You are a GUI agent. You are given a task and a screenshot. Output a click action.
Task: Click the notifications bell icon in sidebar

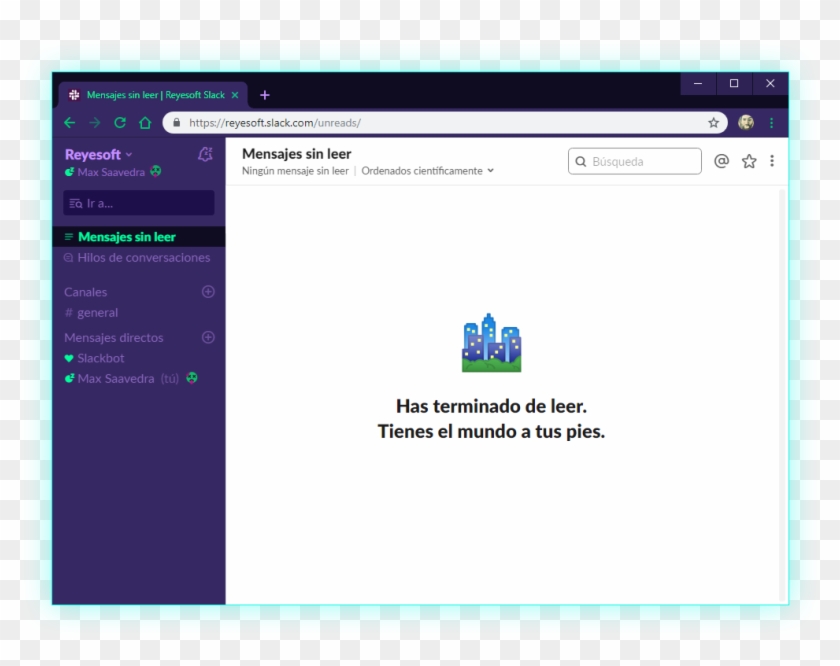click(205, 154)
